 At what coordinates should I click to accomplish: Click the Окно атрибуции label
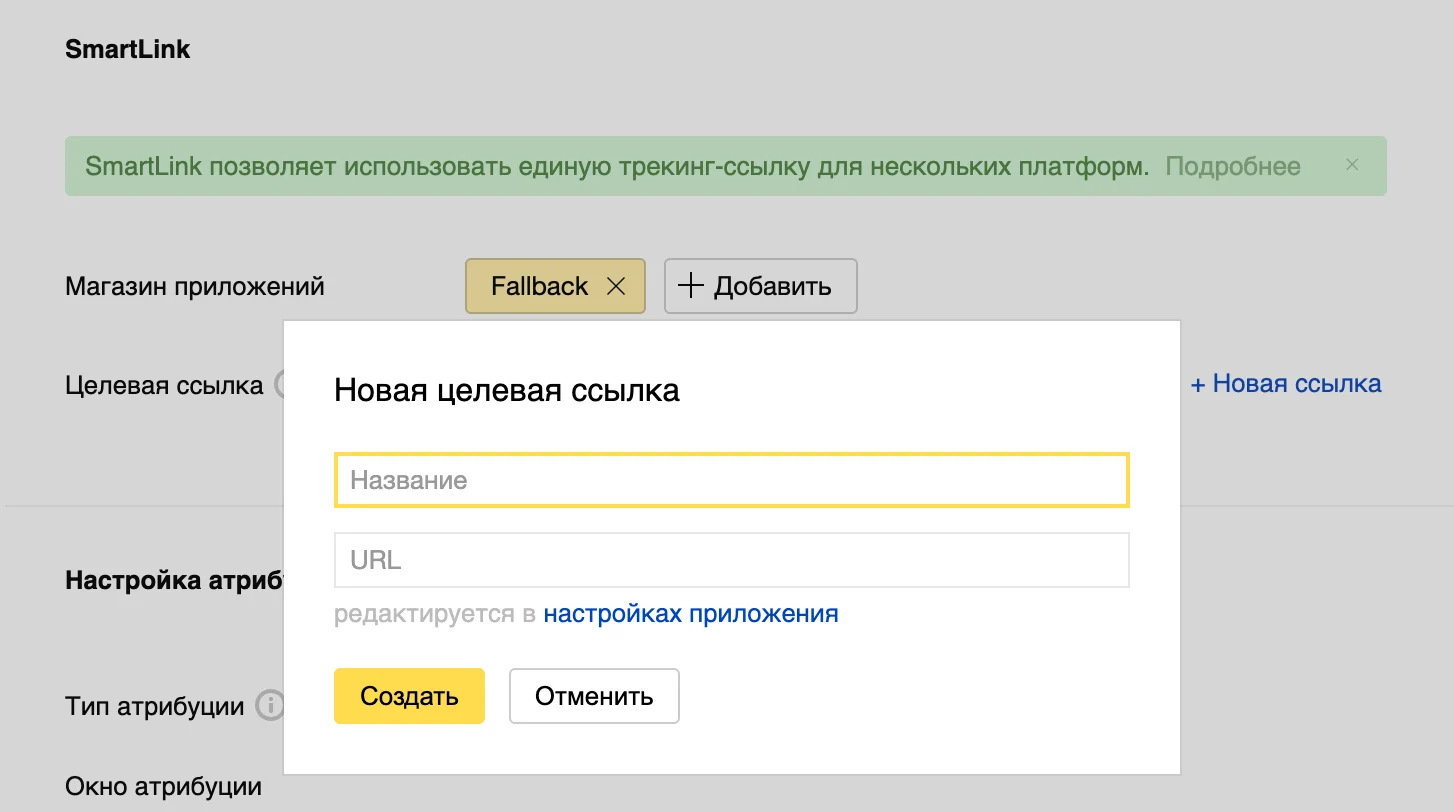click(x=162, y=786)
